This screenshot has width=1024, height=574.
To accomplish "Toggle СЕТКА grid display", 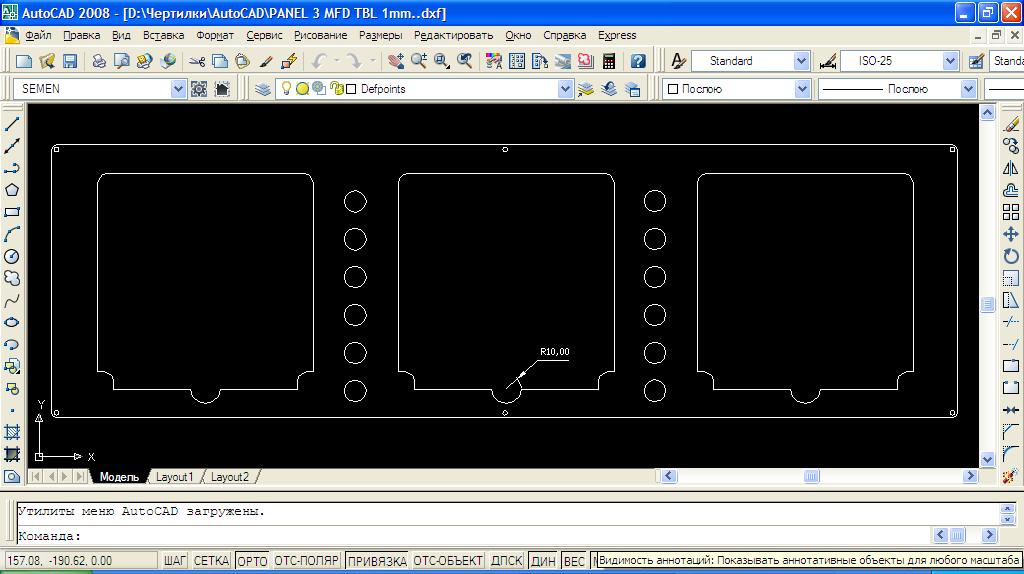I will tap(211, 560).
